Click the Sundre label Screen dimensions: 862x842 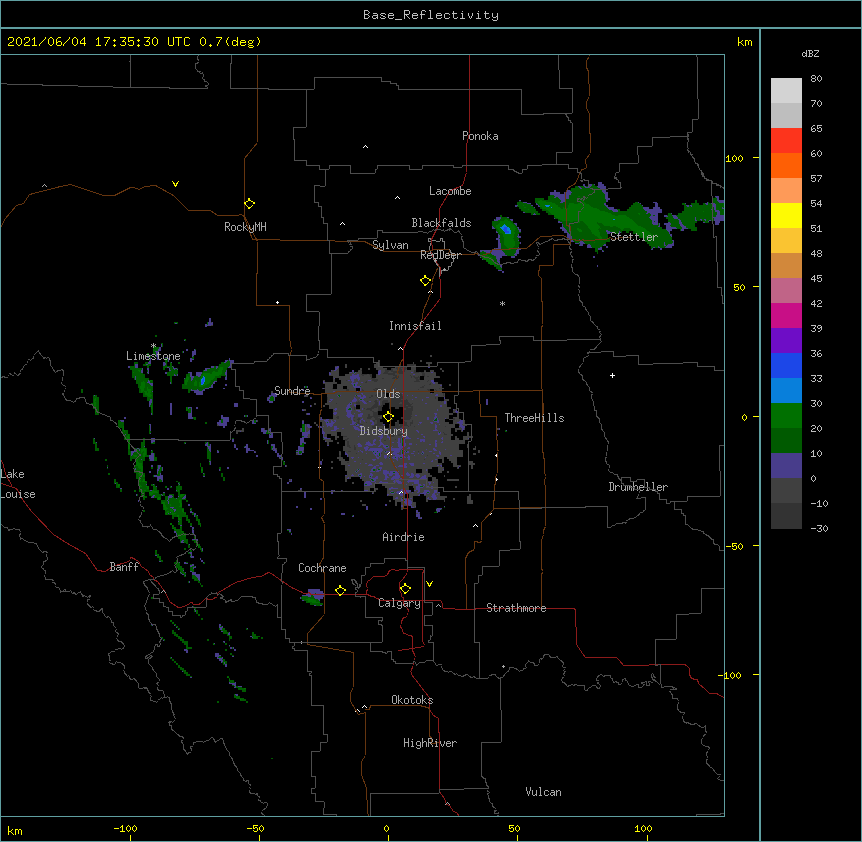(292, 391)
